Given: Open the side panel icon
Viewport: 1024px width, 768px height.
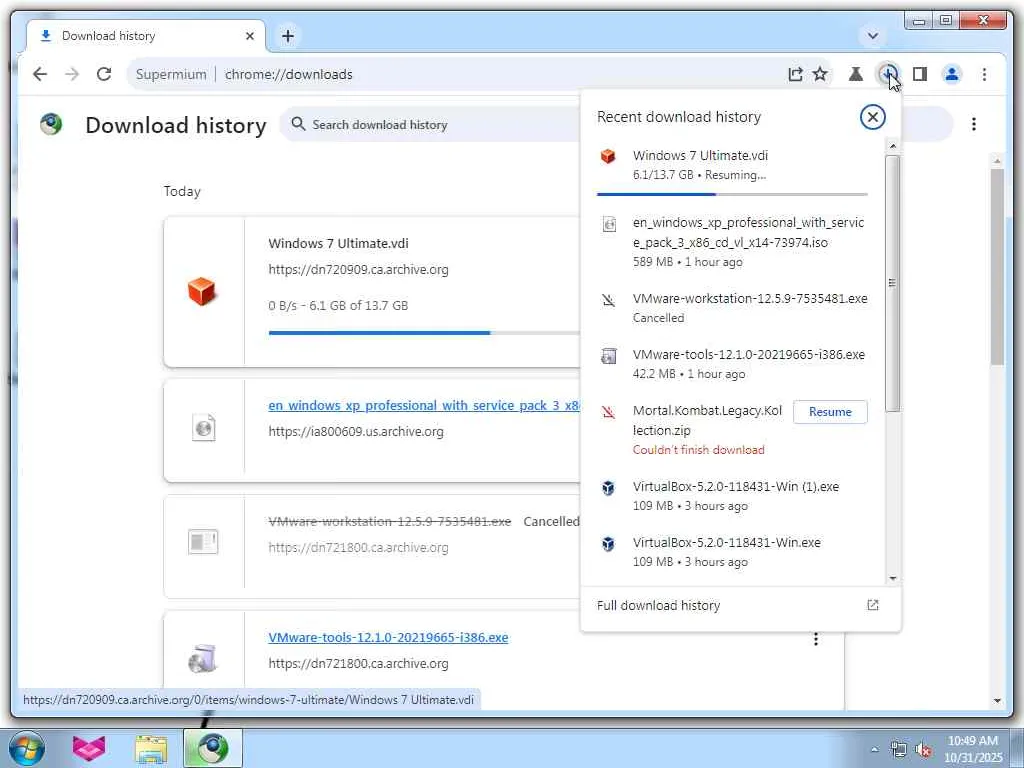Looking at the screenshot, I should (x=920, y=74).
